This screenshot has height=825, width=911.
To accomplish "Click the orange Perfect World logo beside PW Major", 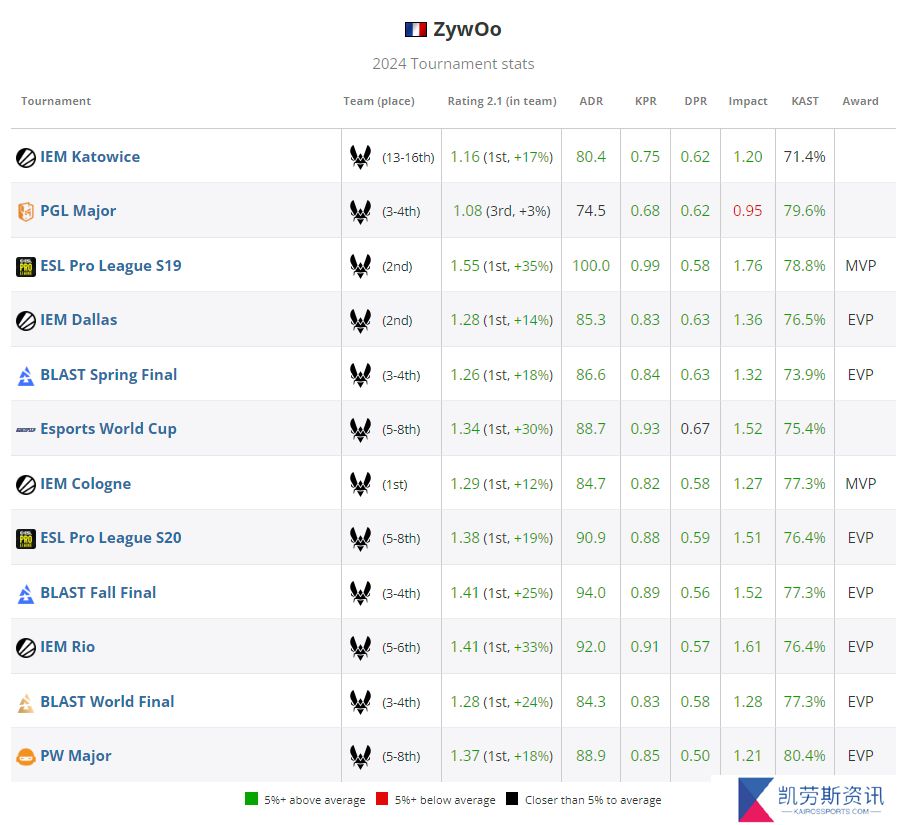I will click(26, 757).
